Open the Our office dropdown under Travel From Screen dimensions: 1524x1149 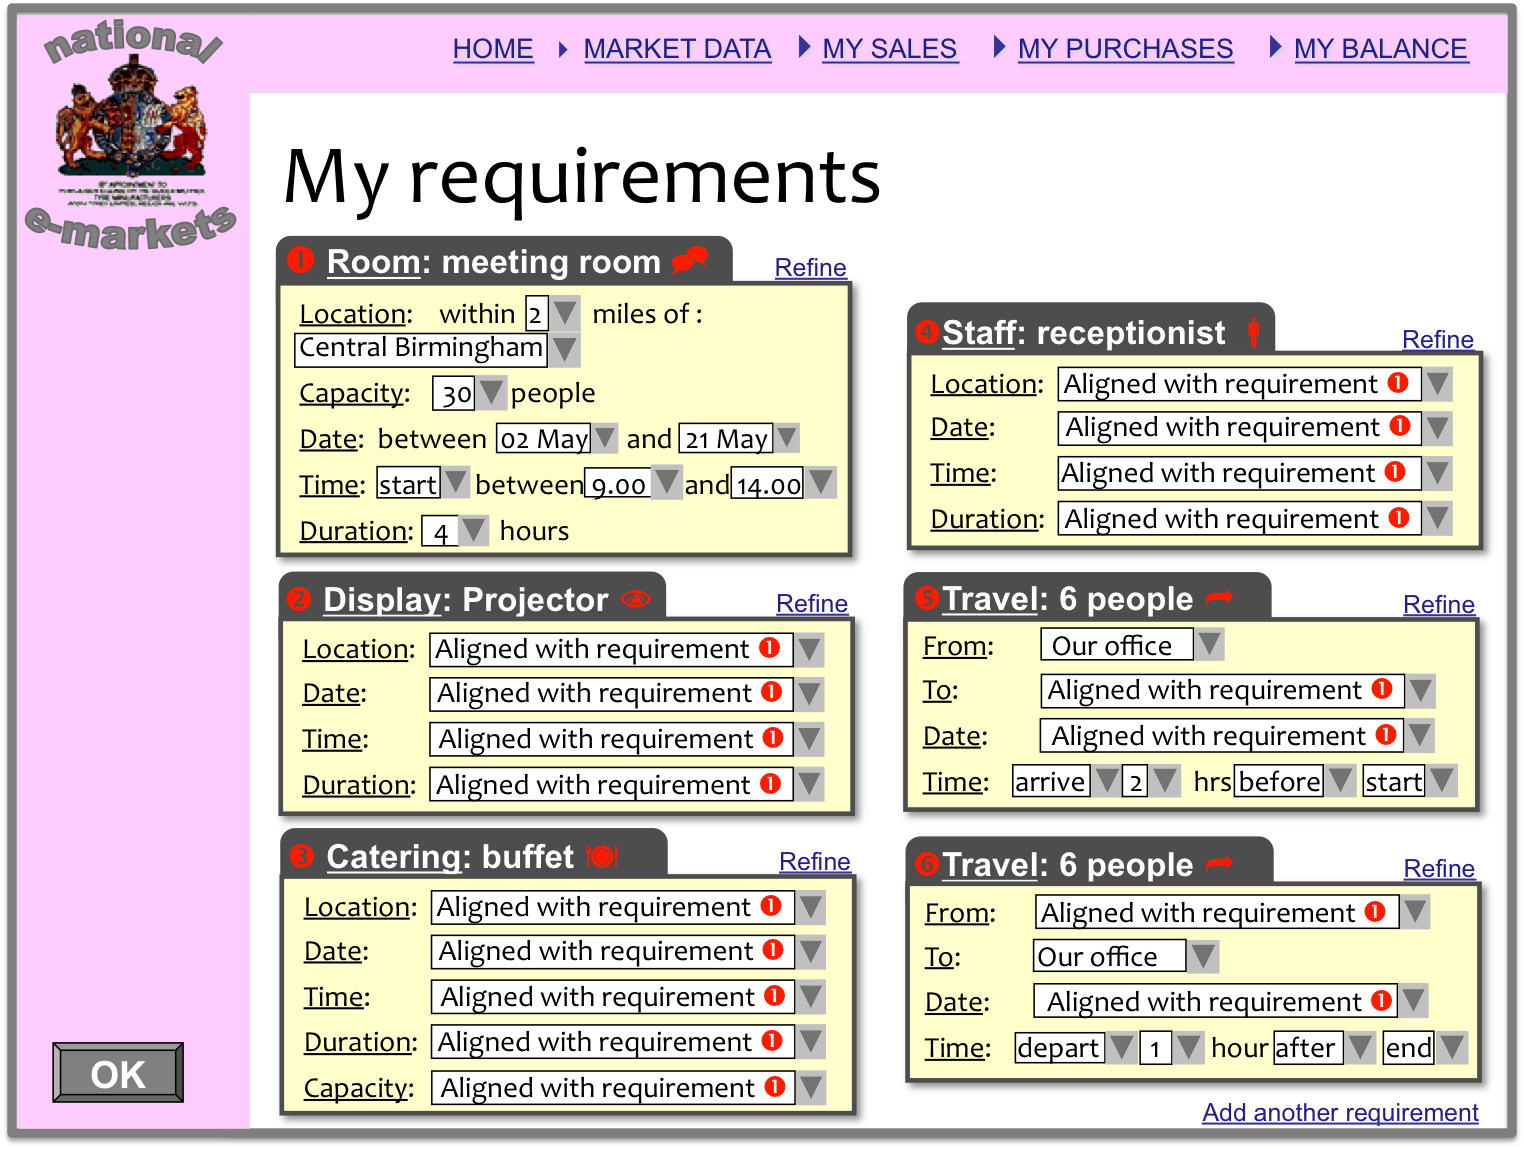click(1209, 645)
